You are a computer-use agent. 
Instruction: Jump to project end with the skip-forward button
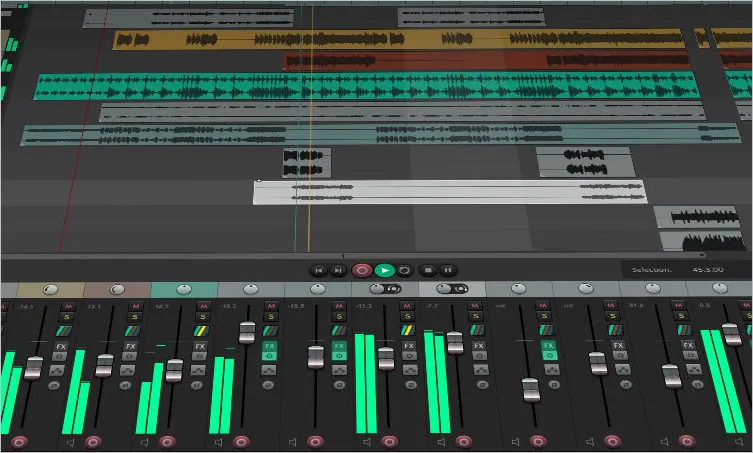(x=338, y=270)
